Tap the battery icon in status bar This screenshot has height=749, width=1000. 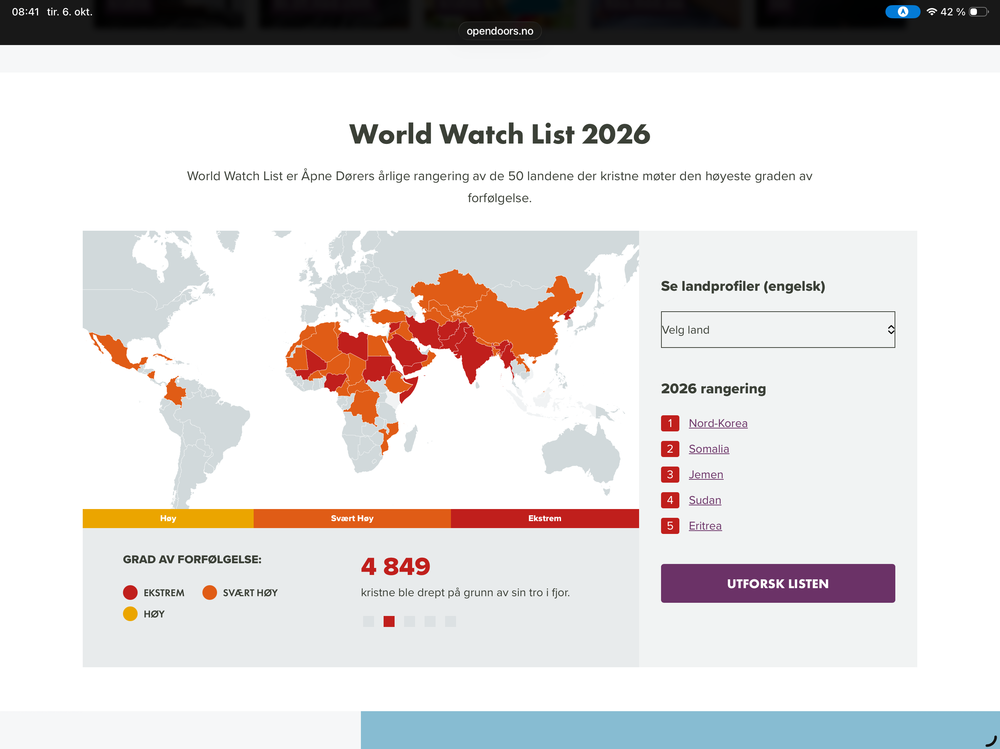[978, 11]
